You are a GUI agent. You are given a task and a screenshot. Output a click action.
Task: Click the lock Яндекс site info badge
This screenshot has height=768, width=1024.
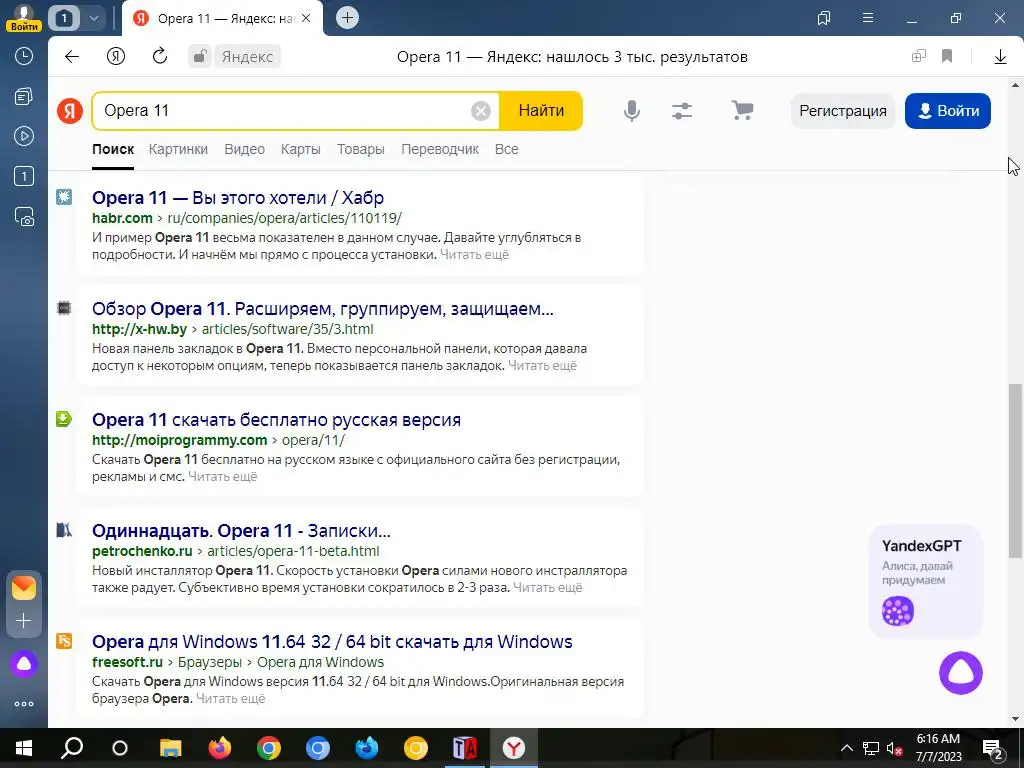(x=234, y=56)
